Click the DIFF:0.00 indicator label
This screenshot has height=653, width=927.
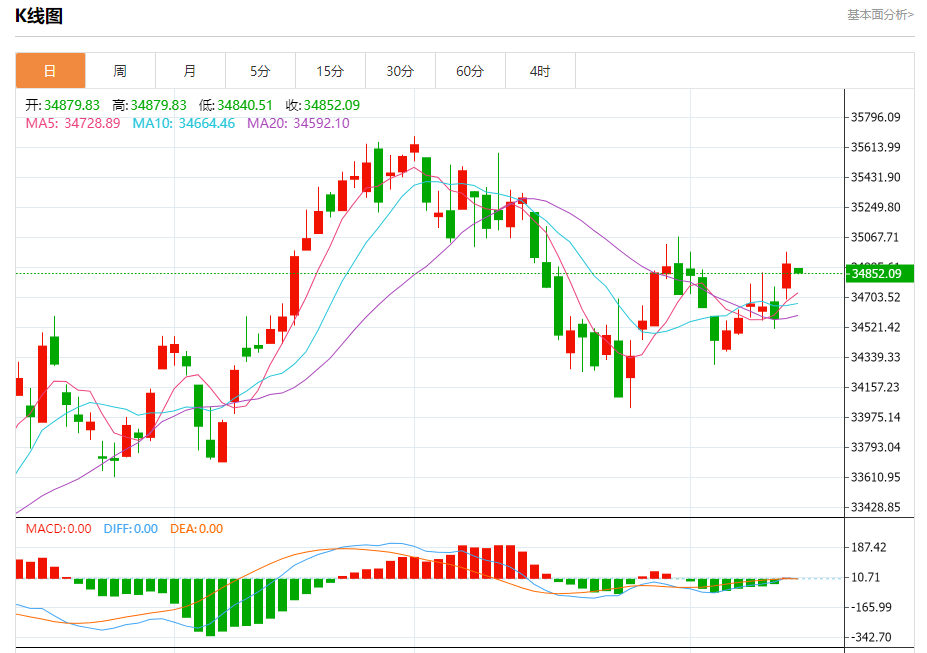click(x=131, y=529)
